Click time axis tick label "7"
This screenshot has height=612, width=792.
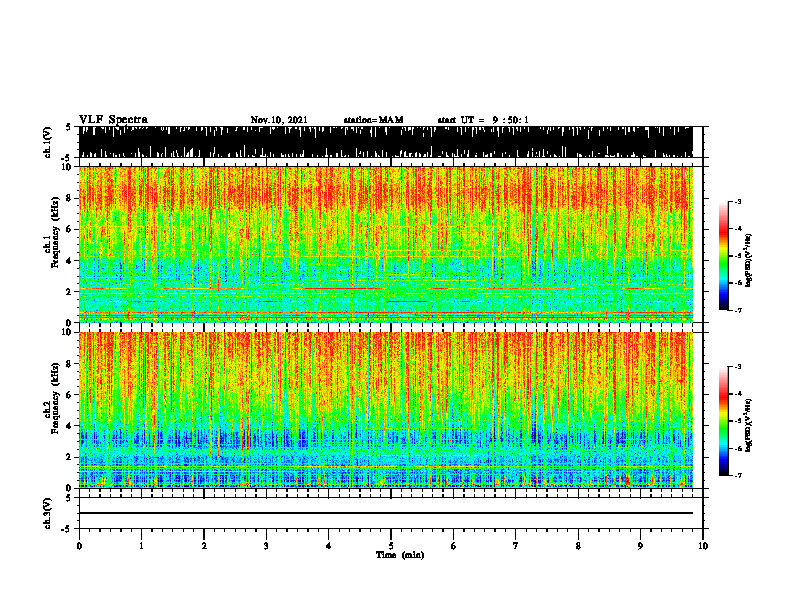(516, 546)
